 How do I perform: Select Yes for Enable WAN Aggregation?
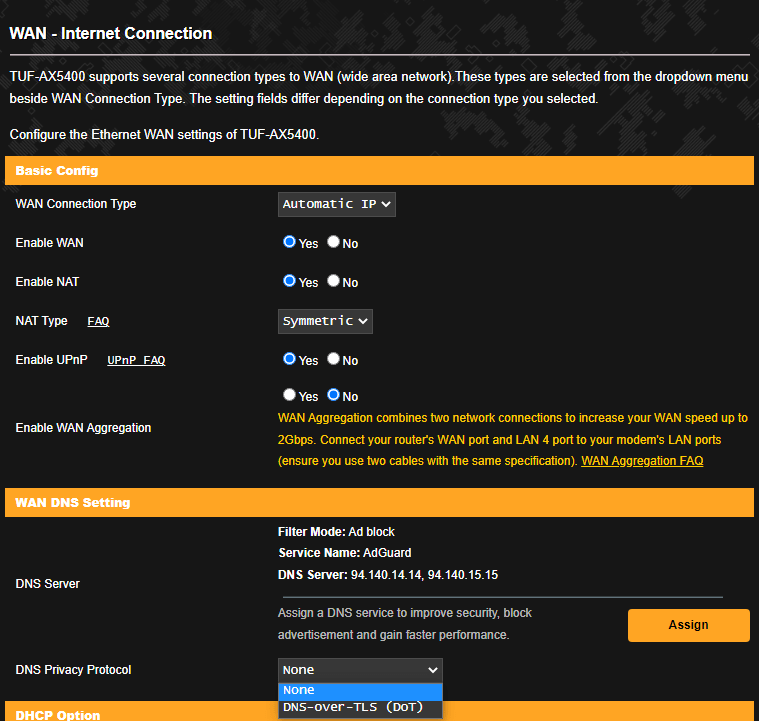(x=289, y=395)
